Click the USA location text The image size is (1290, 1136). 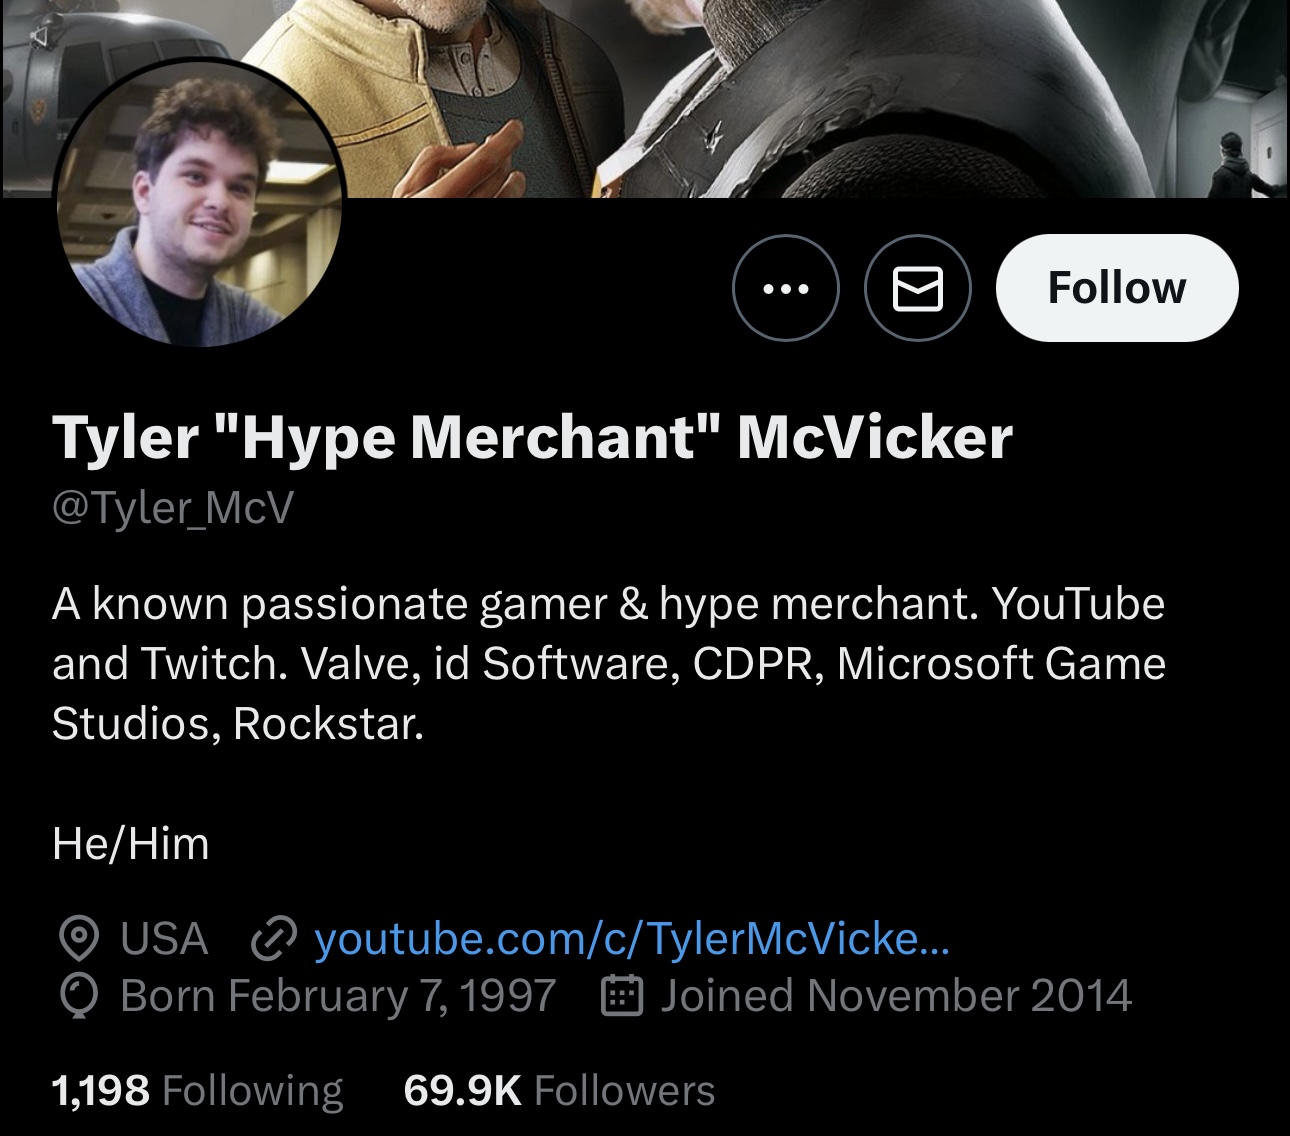click(164, 939)
